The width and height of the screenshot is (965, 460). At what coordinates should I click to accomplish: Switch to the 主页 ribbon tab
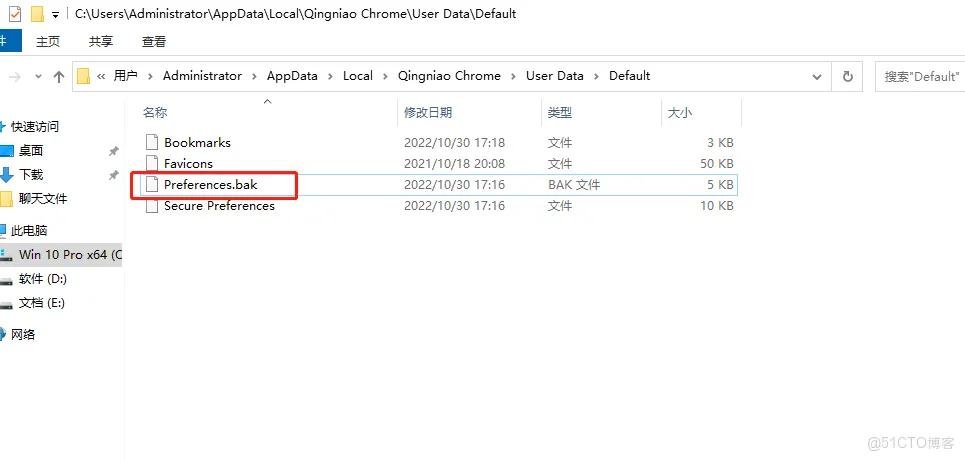coord(48,41)
